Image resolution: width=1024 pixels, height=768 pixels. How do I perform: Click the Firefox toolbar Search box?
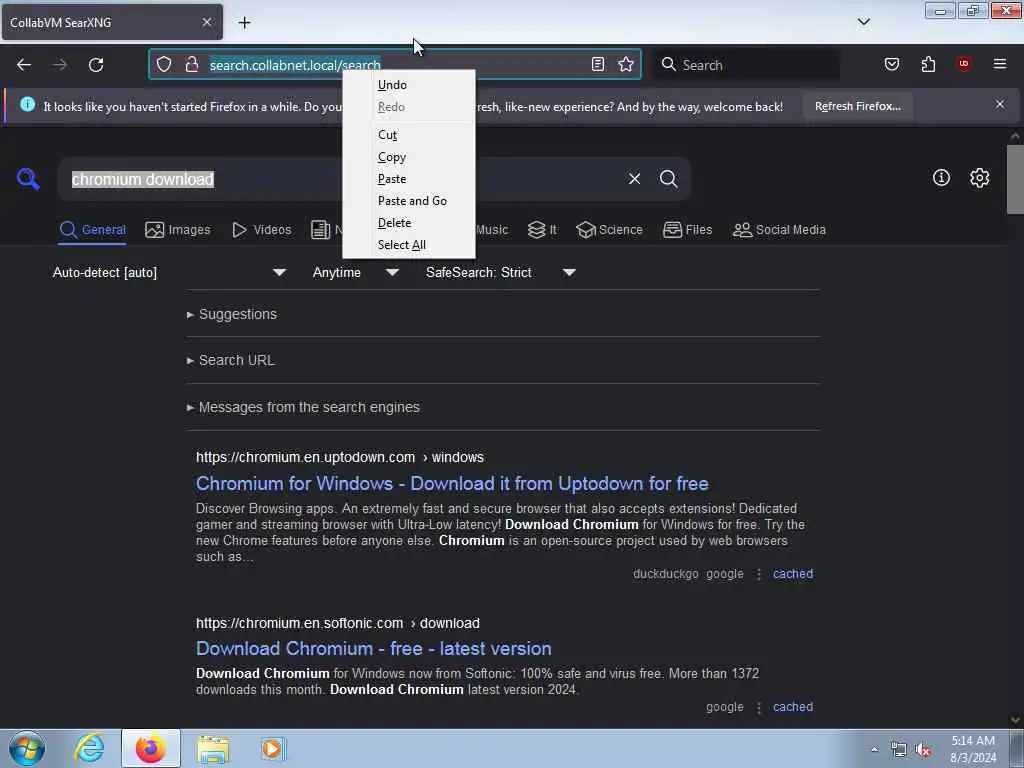coord(746,65)
